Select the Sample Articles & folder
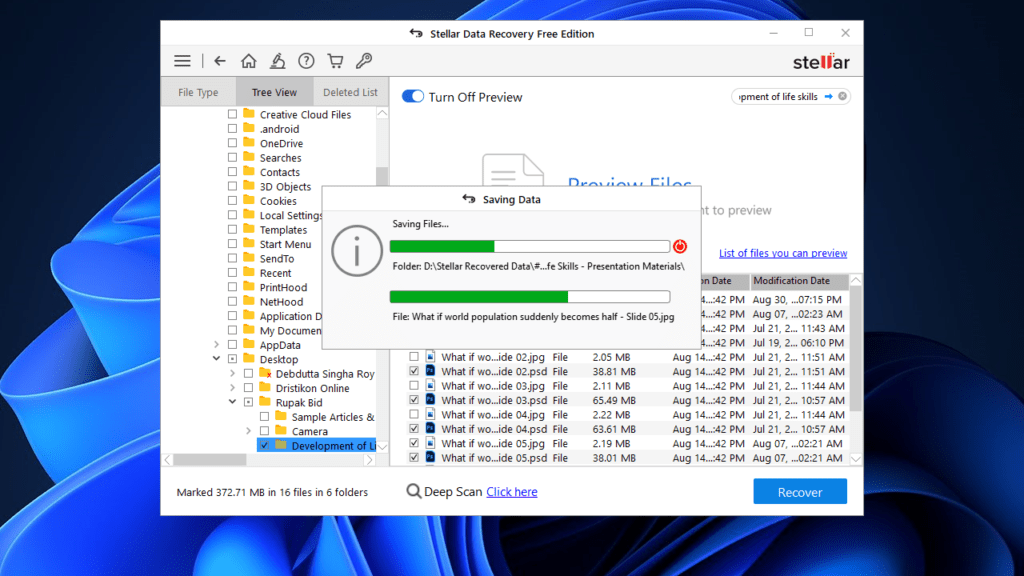Viewport: 1024px width, 576px height. click(333, 417)
